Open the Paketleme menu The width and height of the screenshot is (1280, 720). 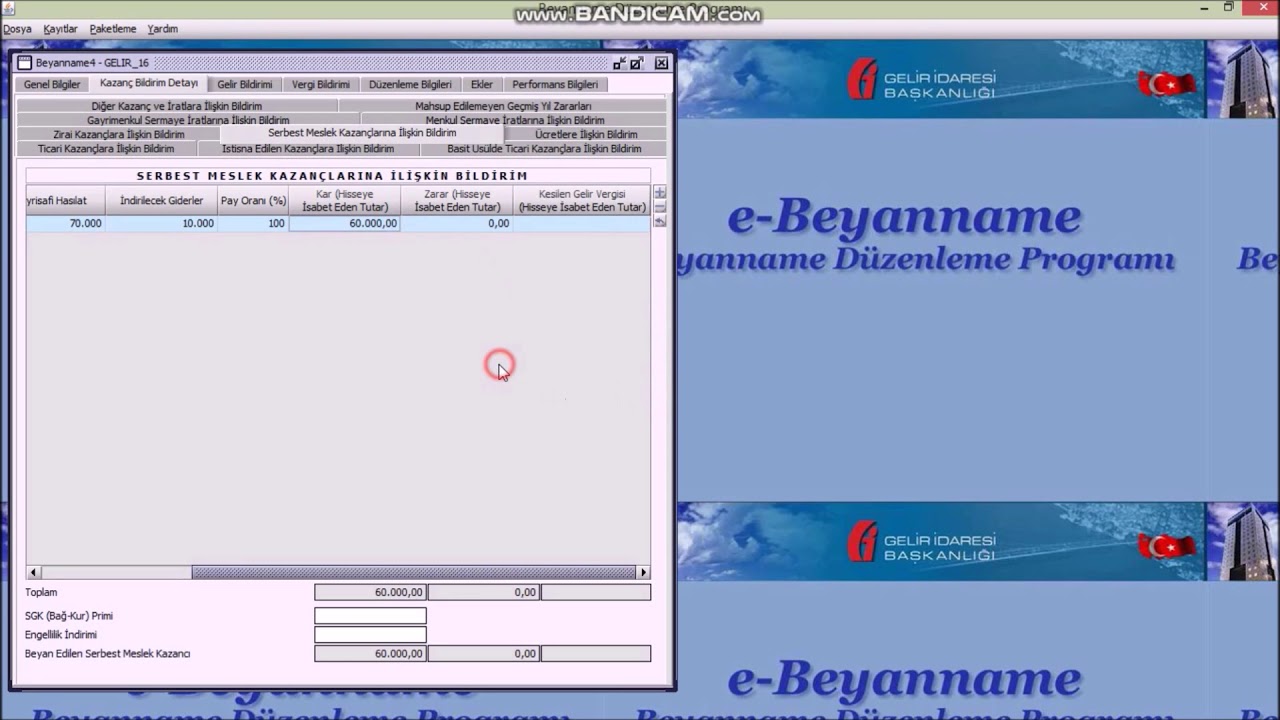click(113, 29)
